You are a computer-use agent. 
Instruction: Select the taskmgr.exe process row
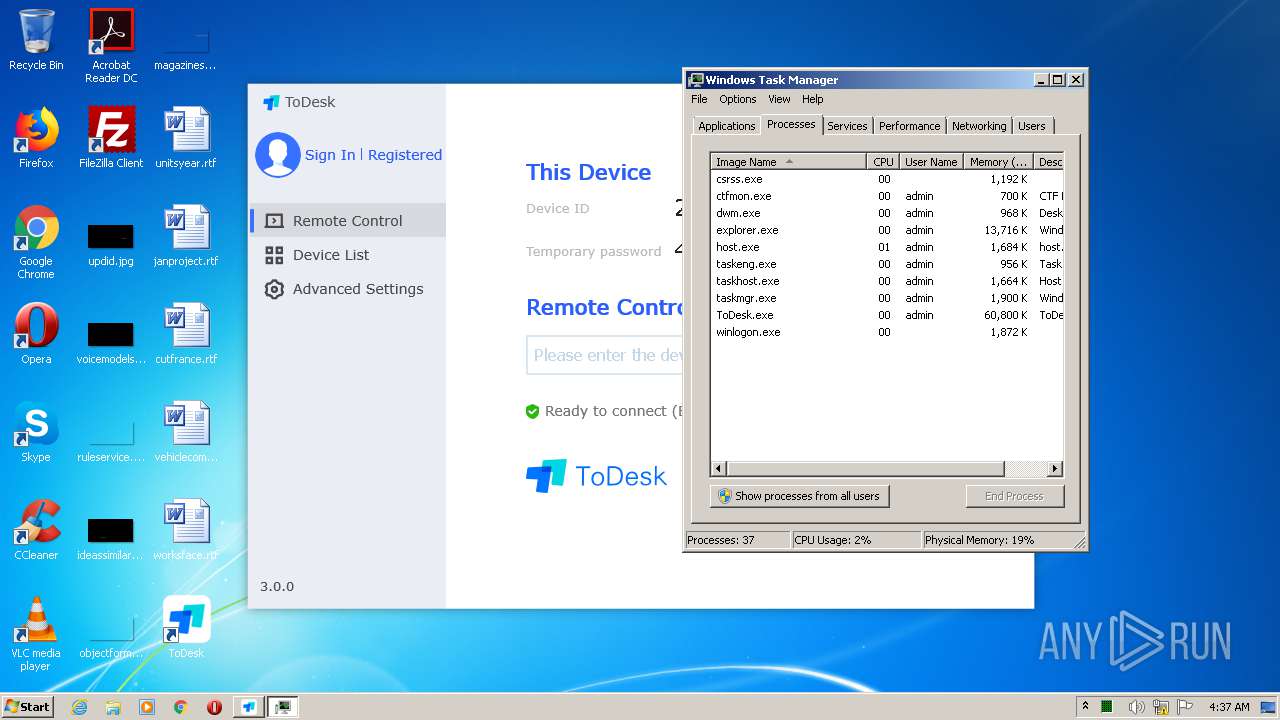click(x=887, y=298)
